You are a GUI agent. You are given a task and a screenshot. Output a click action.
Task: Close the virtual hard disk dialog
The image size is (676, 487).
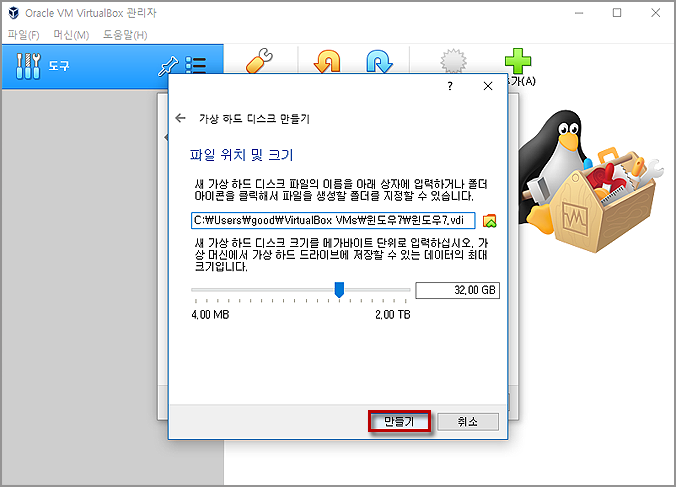488,86
